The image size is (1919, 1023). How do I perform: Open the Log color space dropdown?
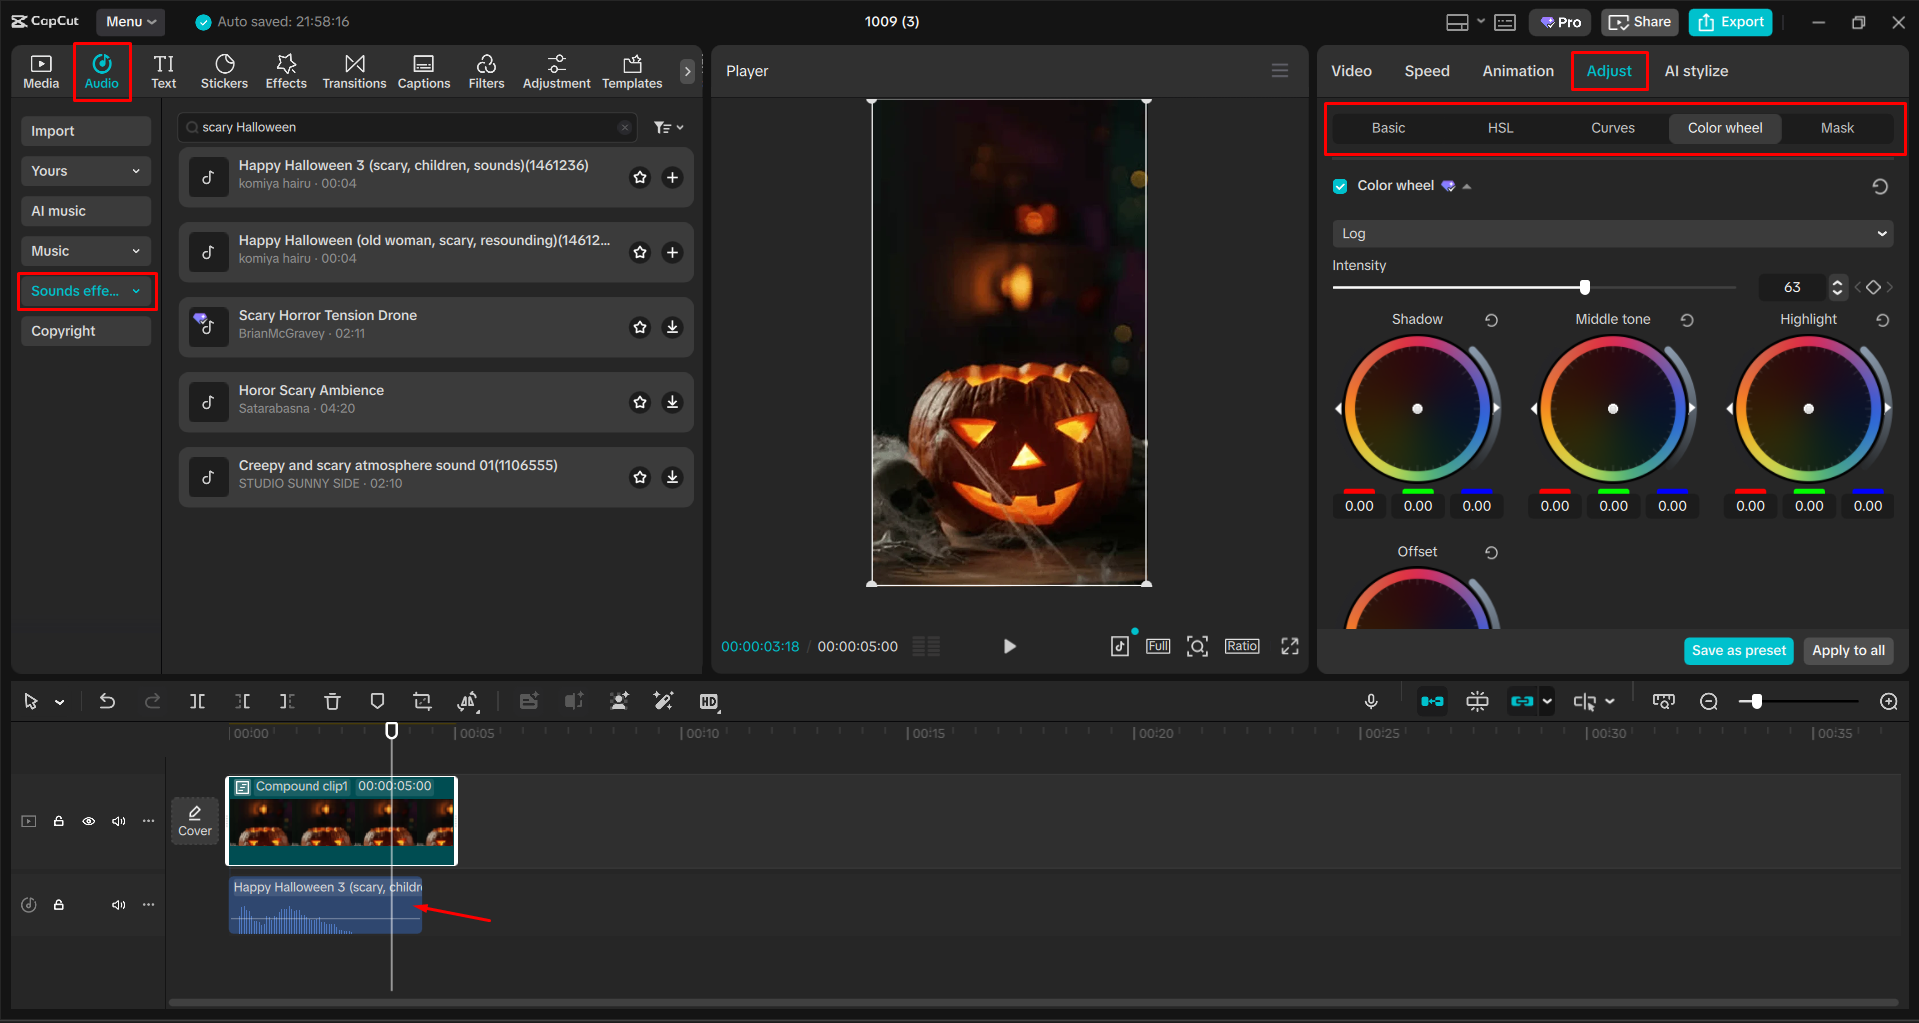[1610, 233]
